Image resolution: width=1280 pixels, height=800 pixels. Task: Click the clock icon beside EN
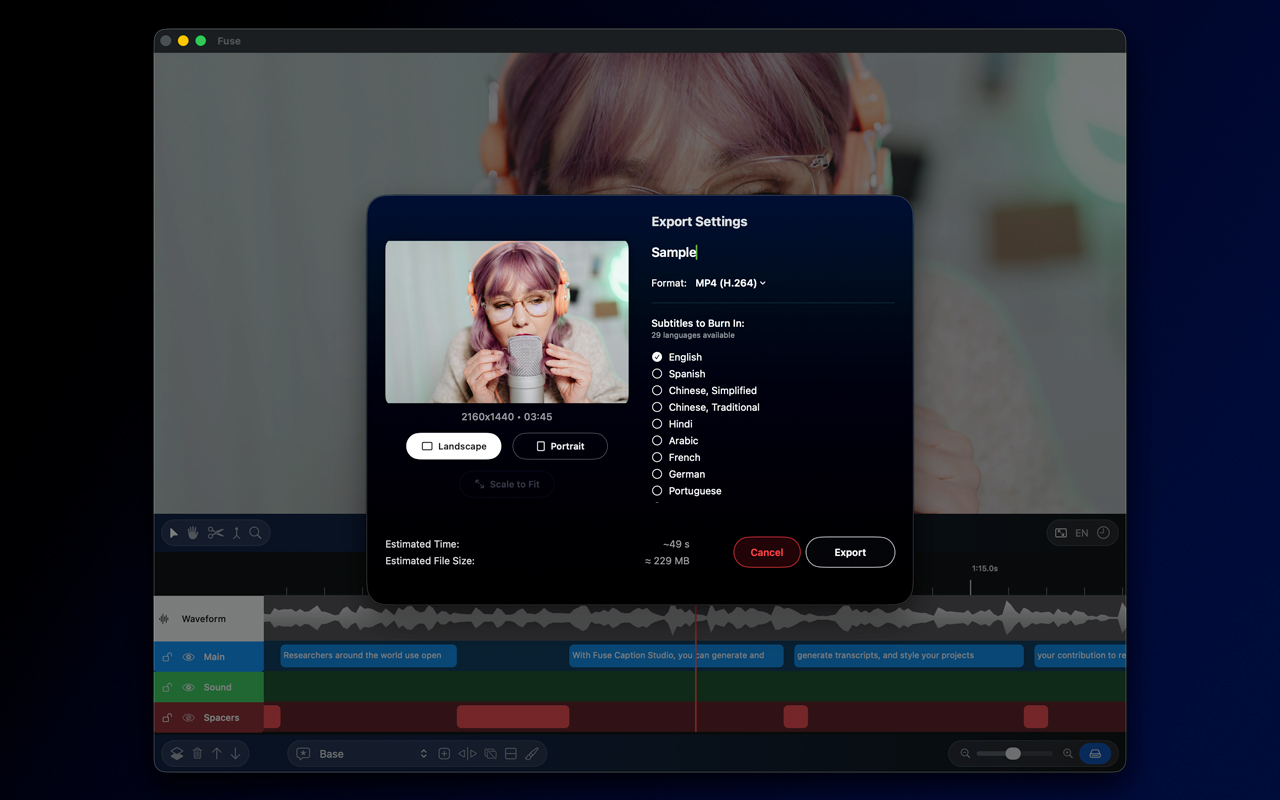point(1103,533)
